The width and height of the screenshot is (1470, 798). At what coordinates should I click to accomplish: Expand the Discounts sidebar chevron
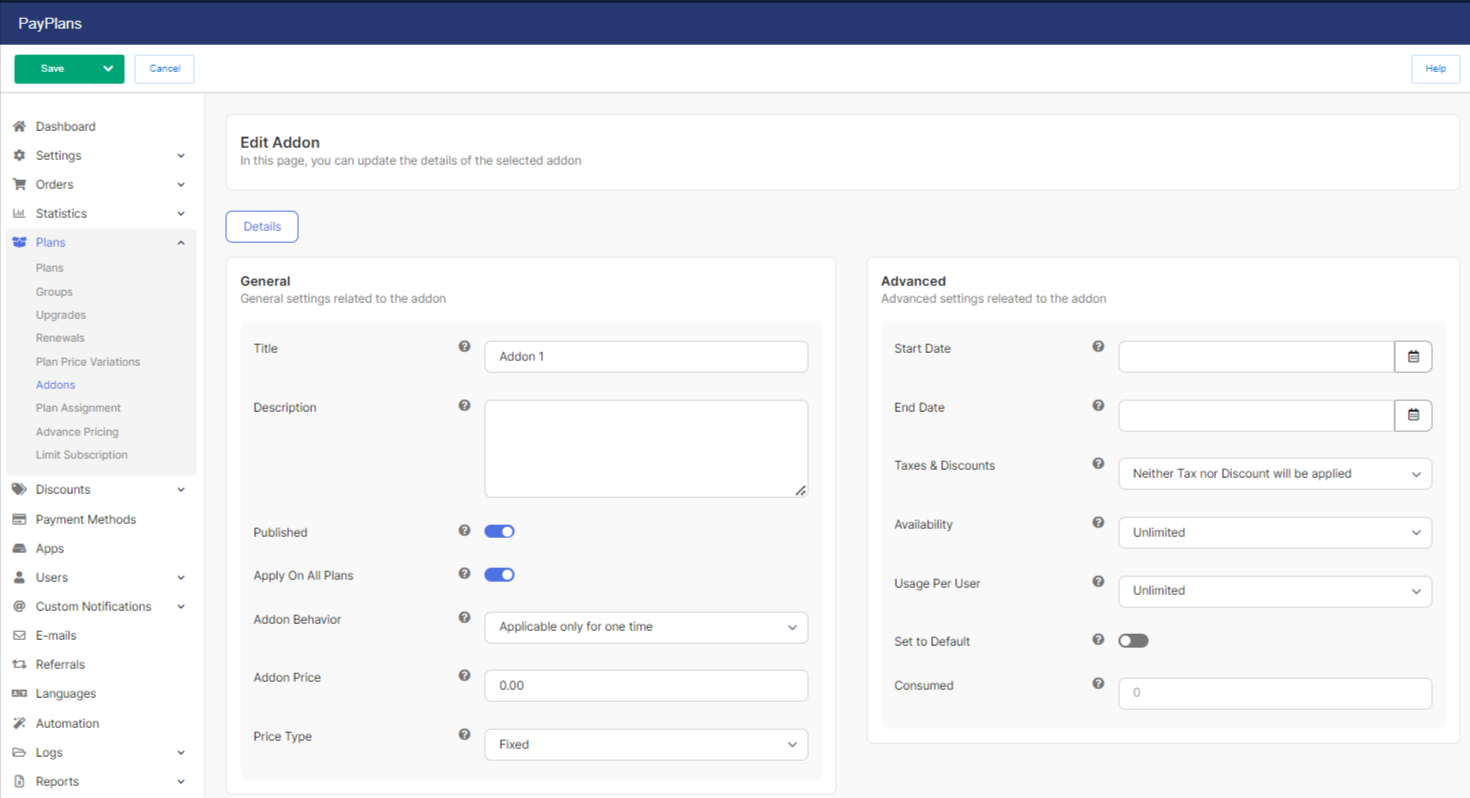[181, 490]
